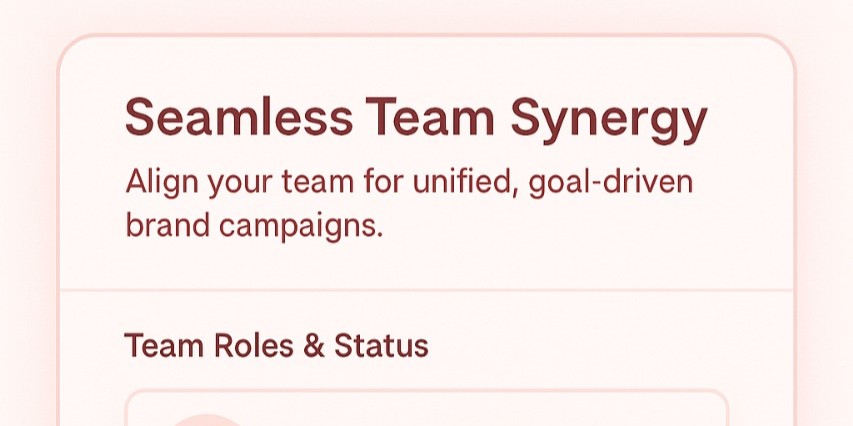853x426 pixels.
Task: Click the ampersand in the section heading
Action: click(314, 346)
